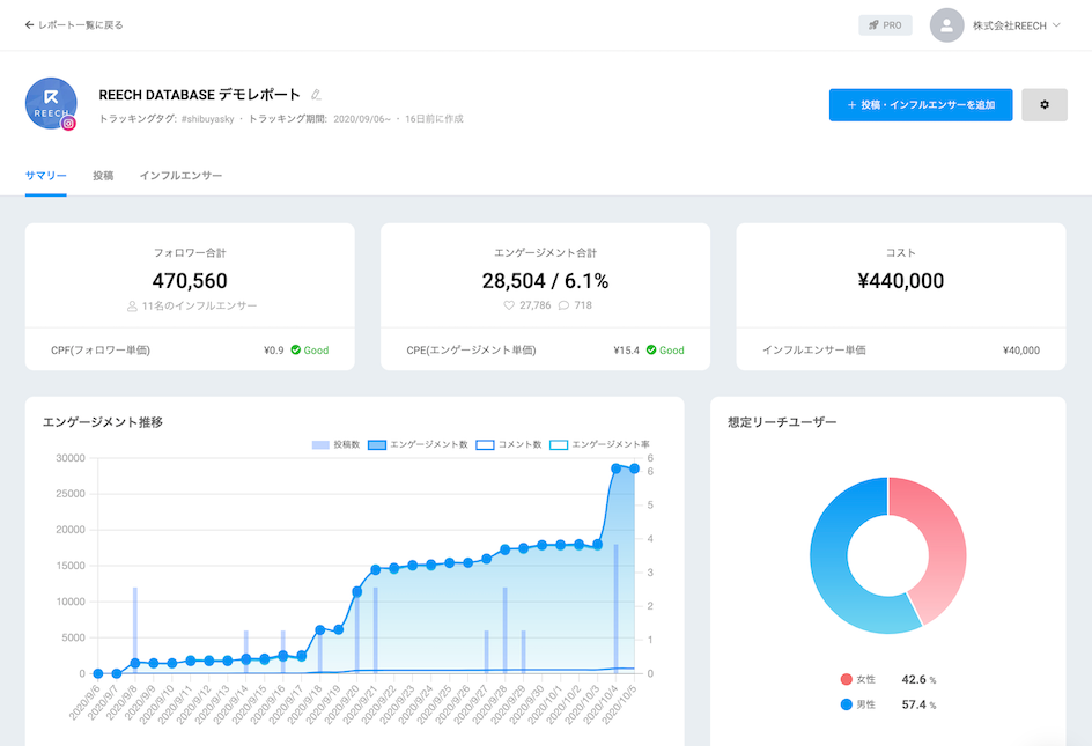1092x747 pixels.
Task: Toggle the 投稿数 legend series
Action: click(x=336, y=445)
